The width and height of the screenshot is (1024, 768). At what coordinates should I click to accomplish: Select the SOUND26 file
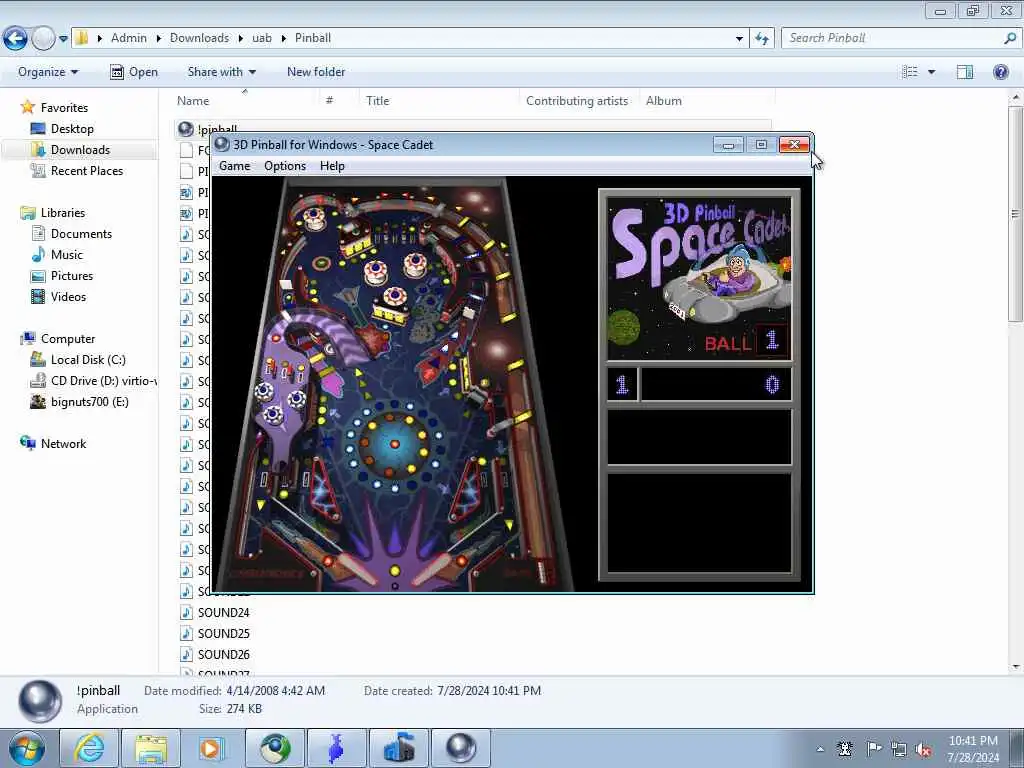point(223,654)
